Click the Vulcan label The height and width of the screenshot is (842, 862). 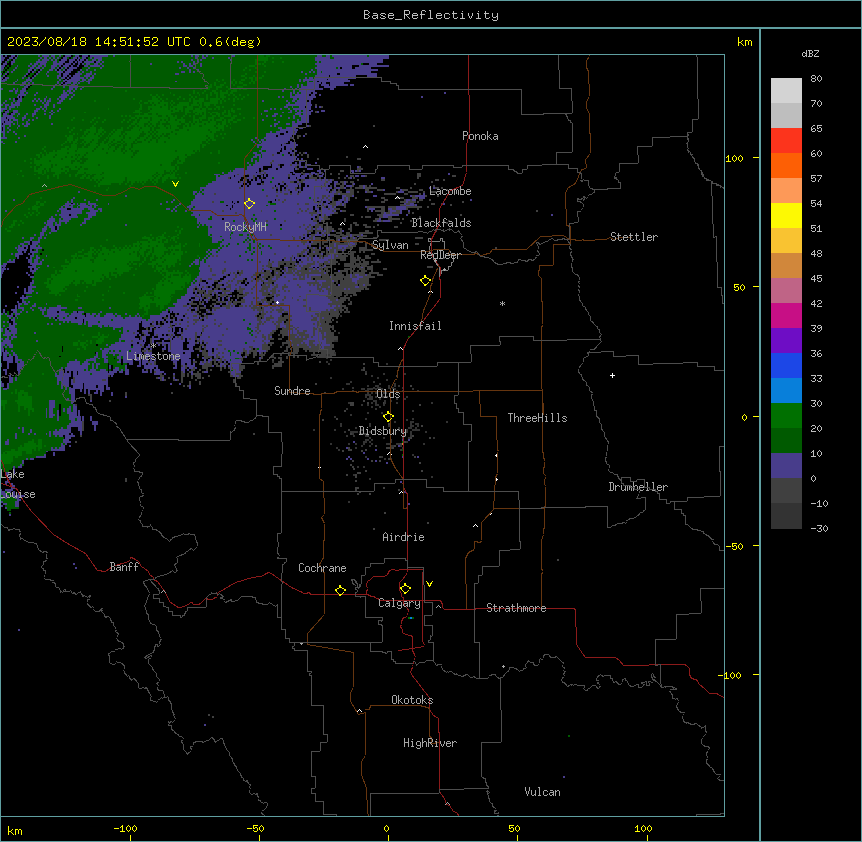542,792
